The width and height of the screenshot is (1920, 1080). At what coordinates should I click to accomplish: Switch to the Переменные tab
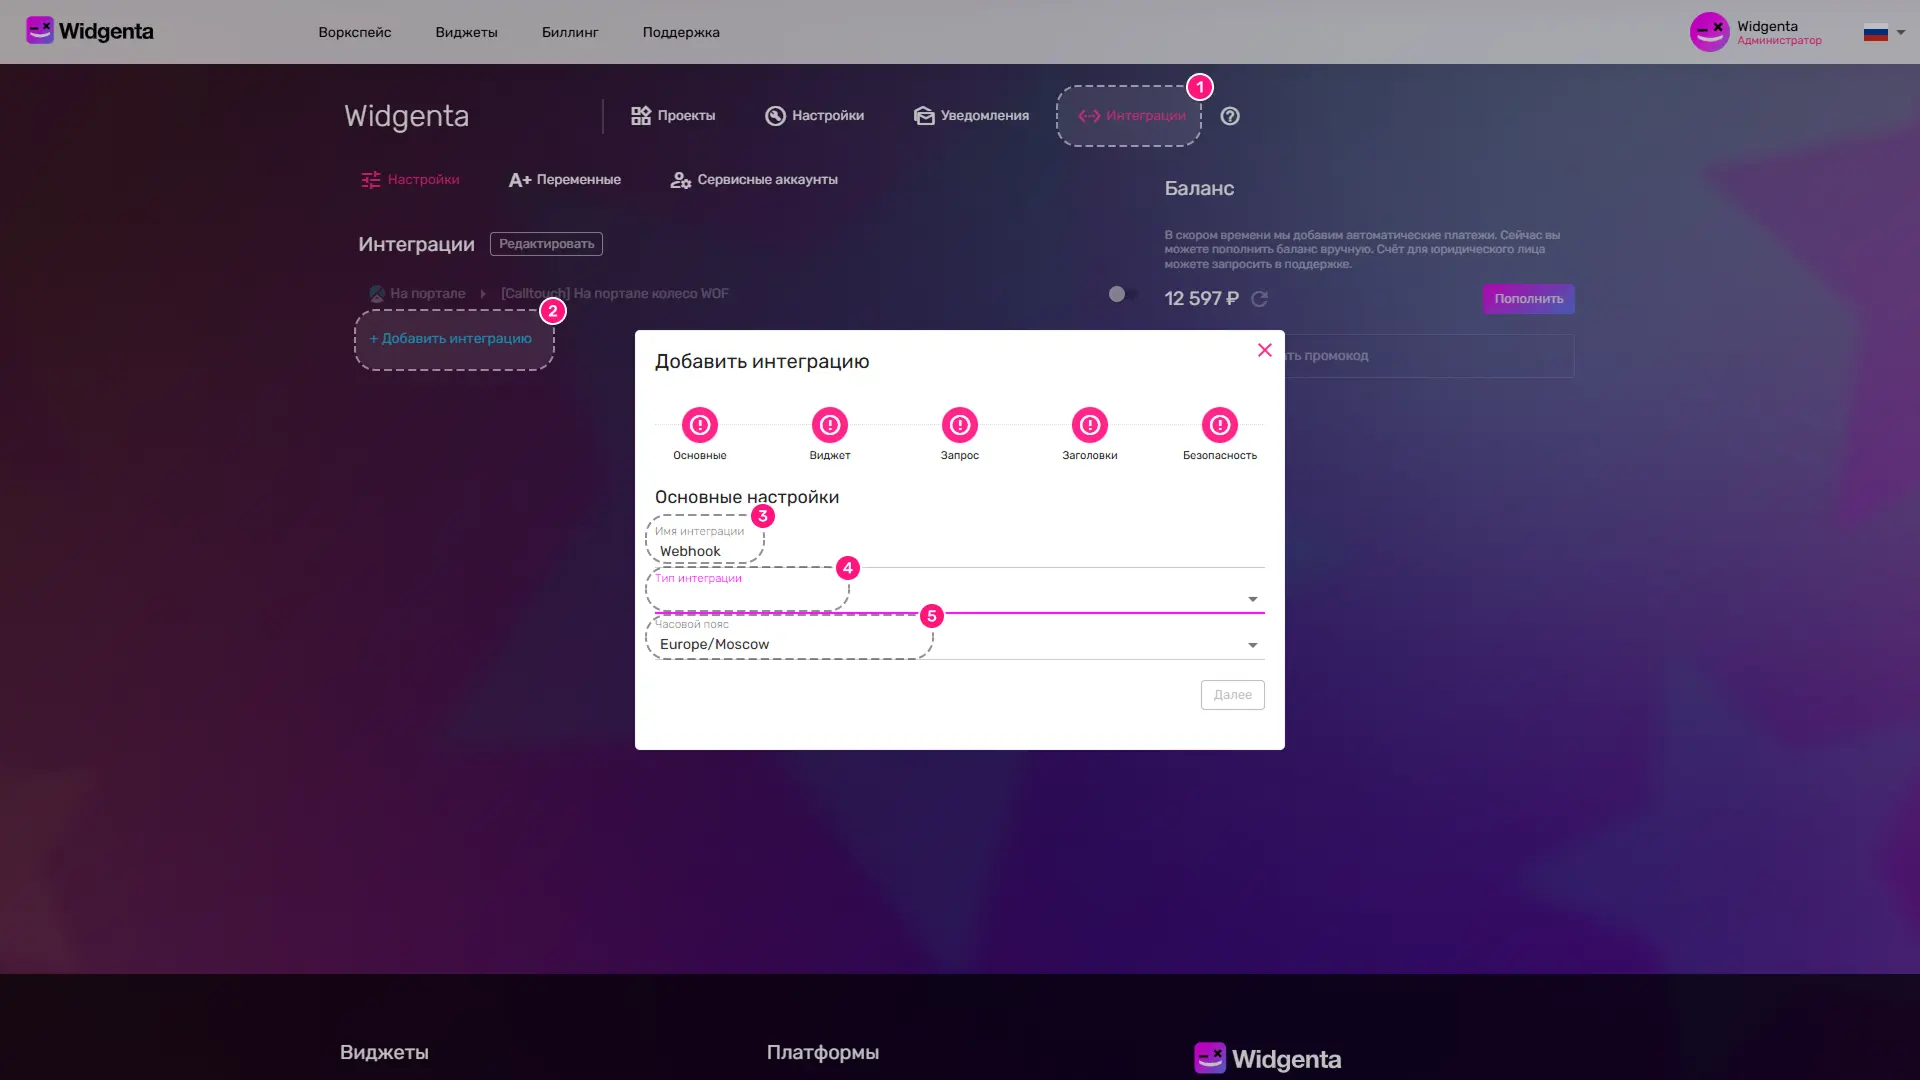click(565, 180)
